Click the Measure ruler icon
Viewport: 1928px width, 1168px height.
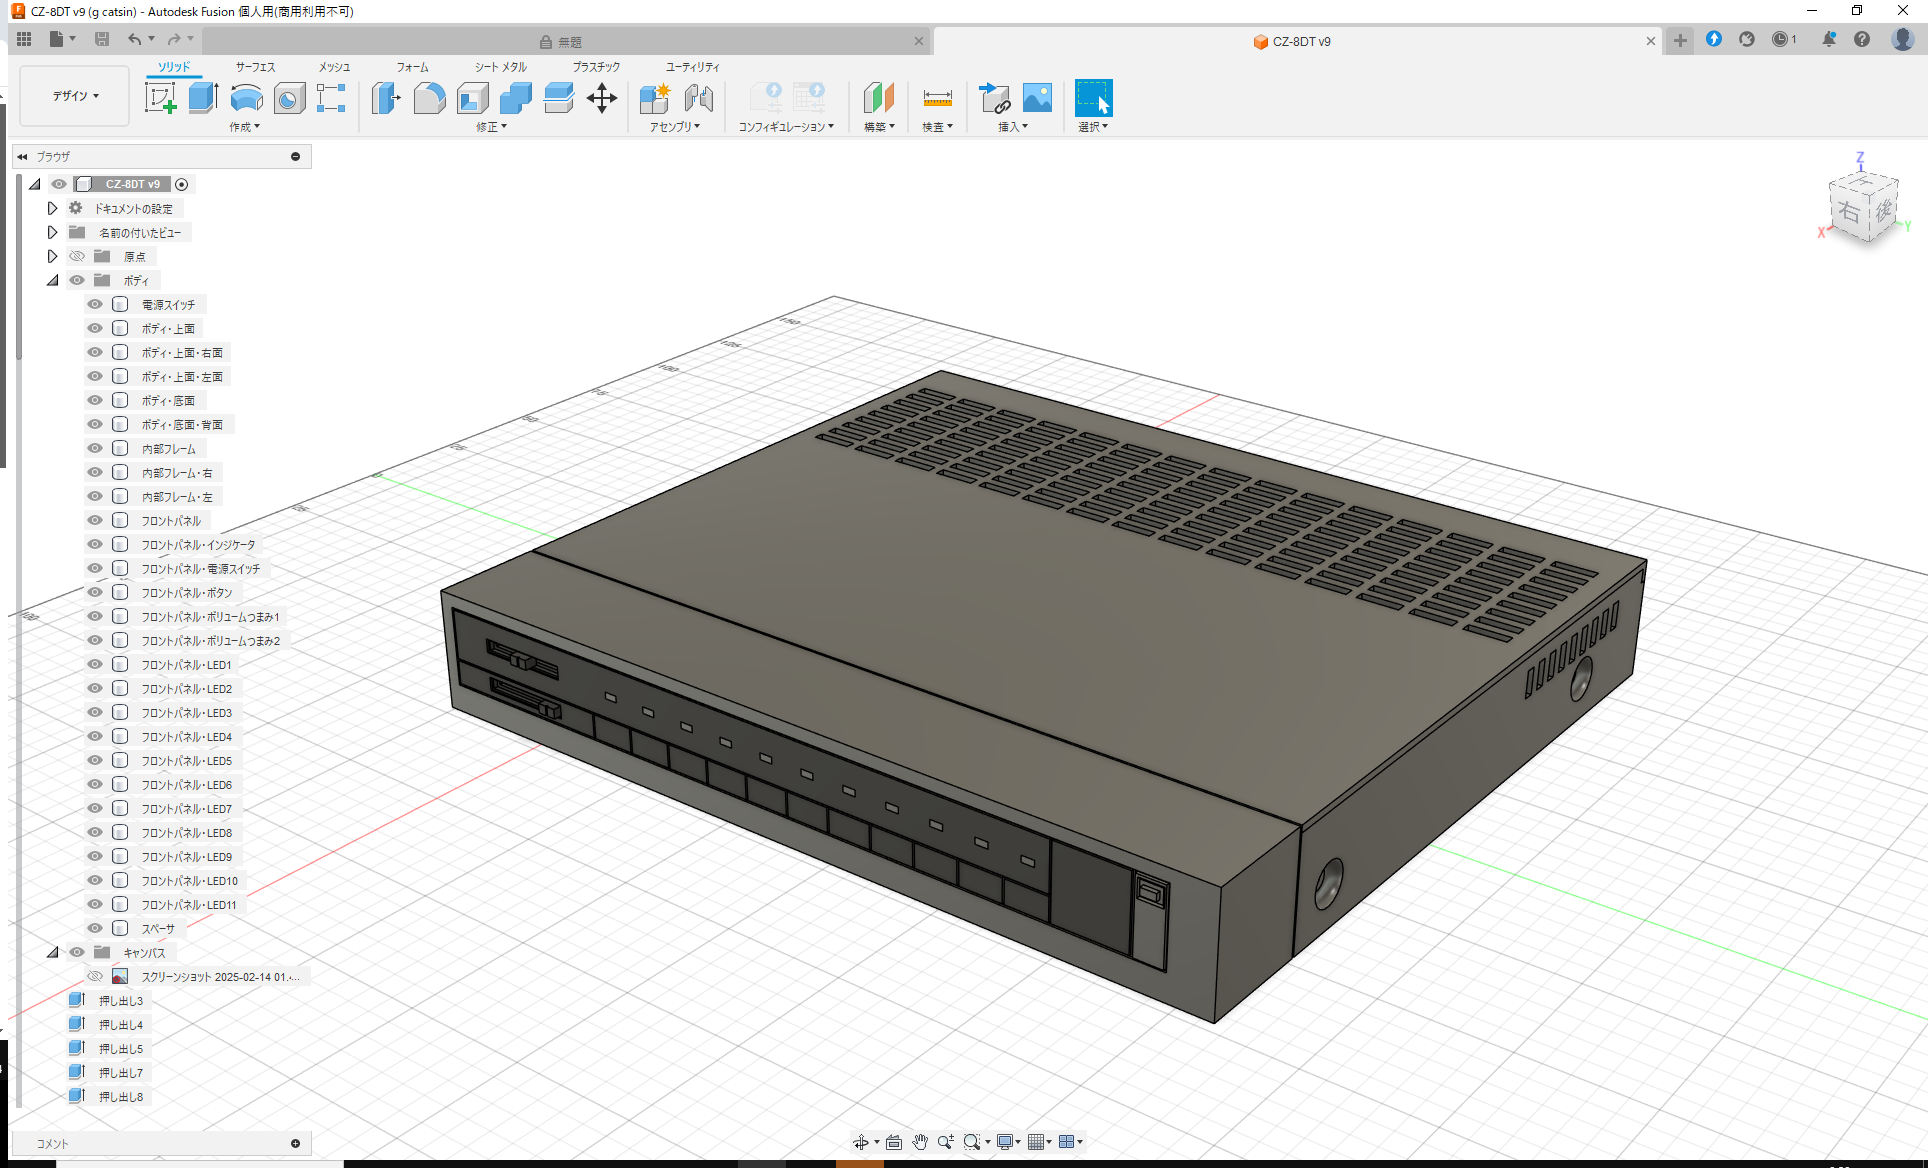click(x=937, y=98)
